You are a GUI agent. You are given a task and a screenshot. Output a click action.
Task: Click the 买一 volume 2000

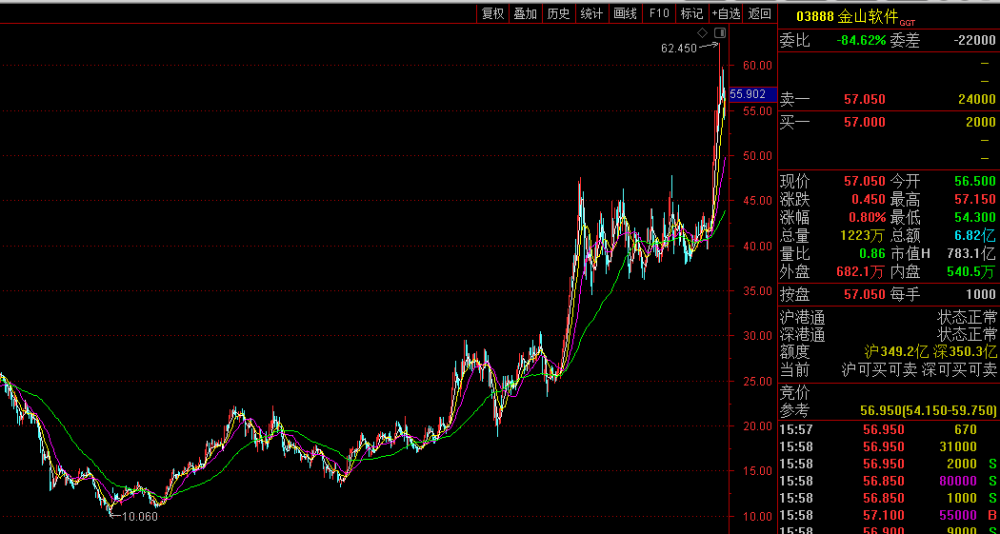(980, 122)
